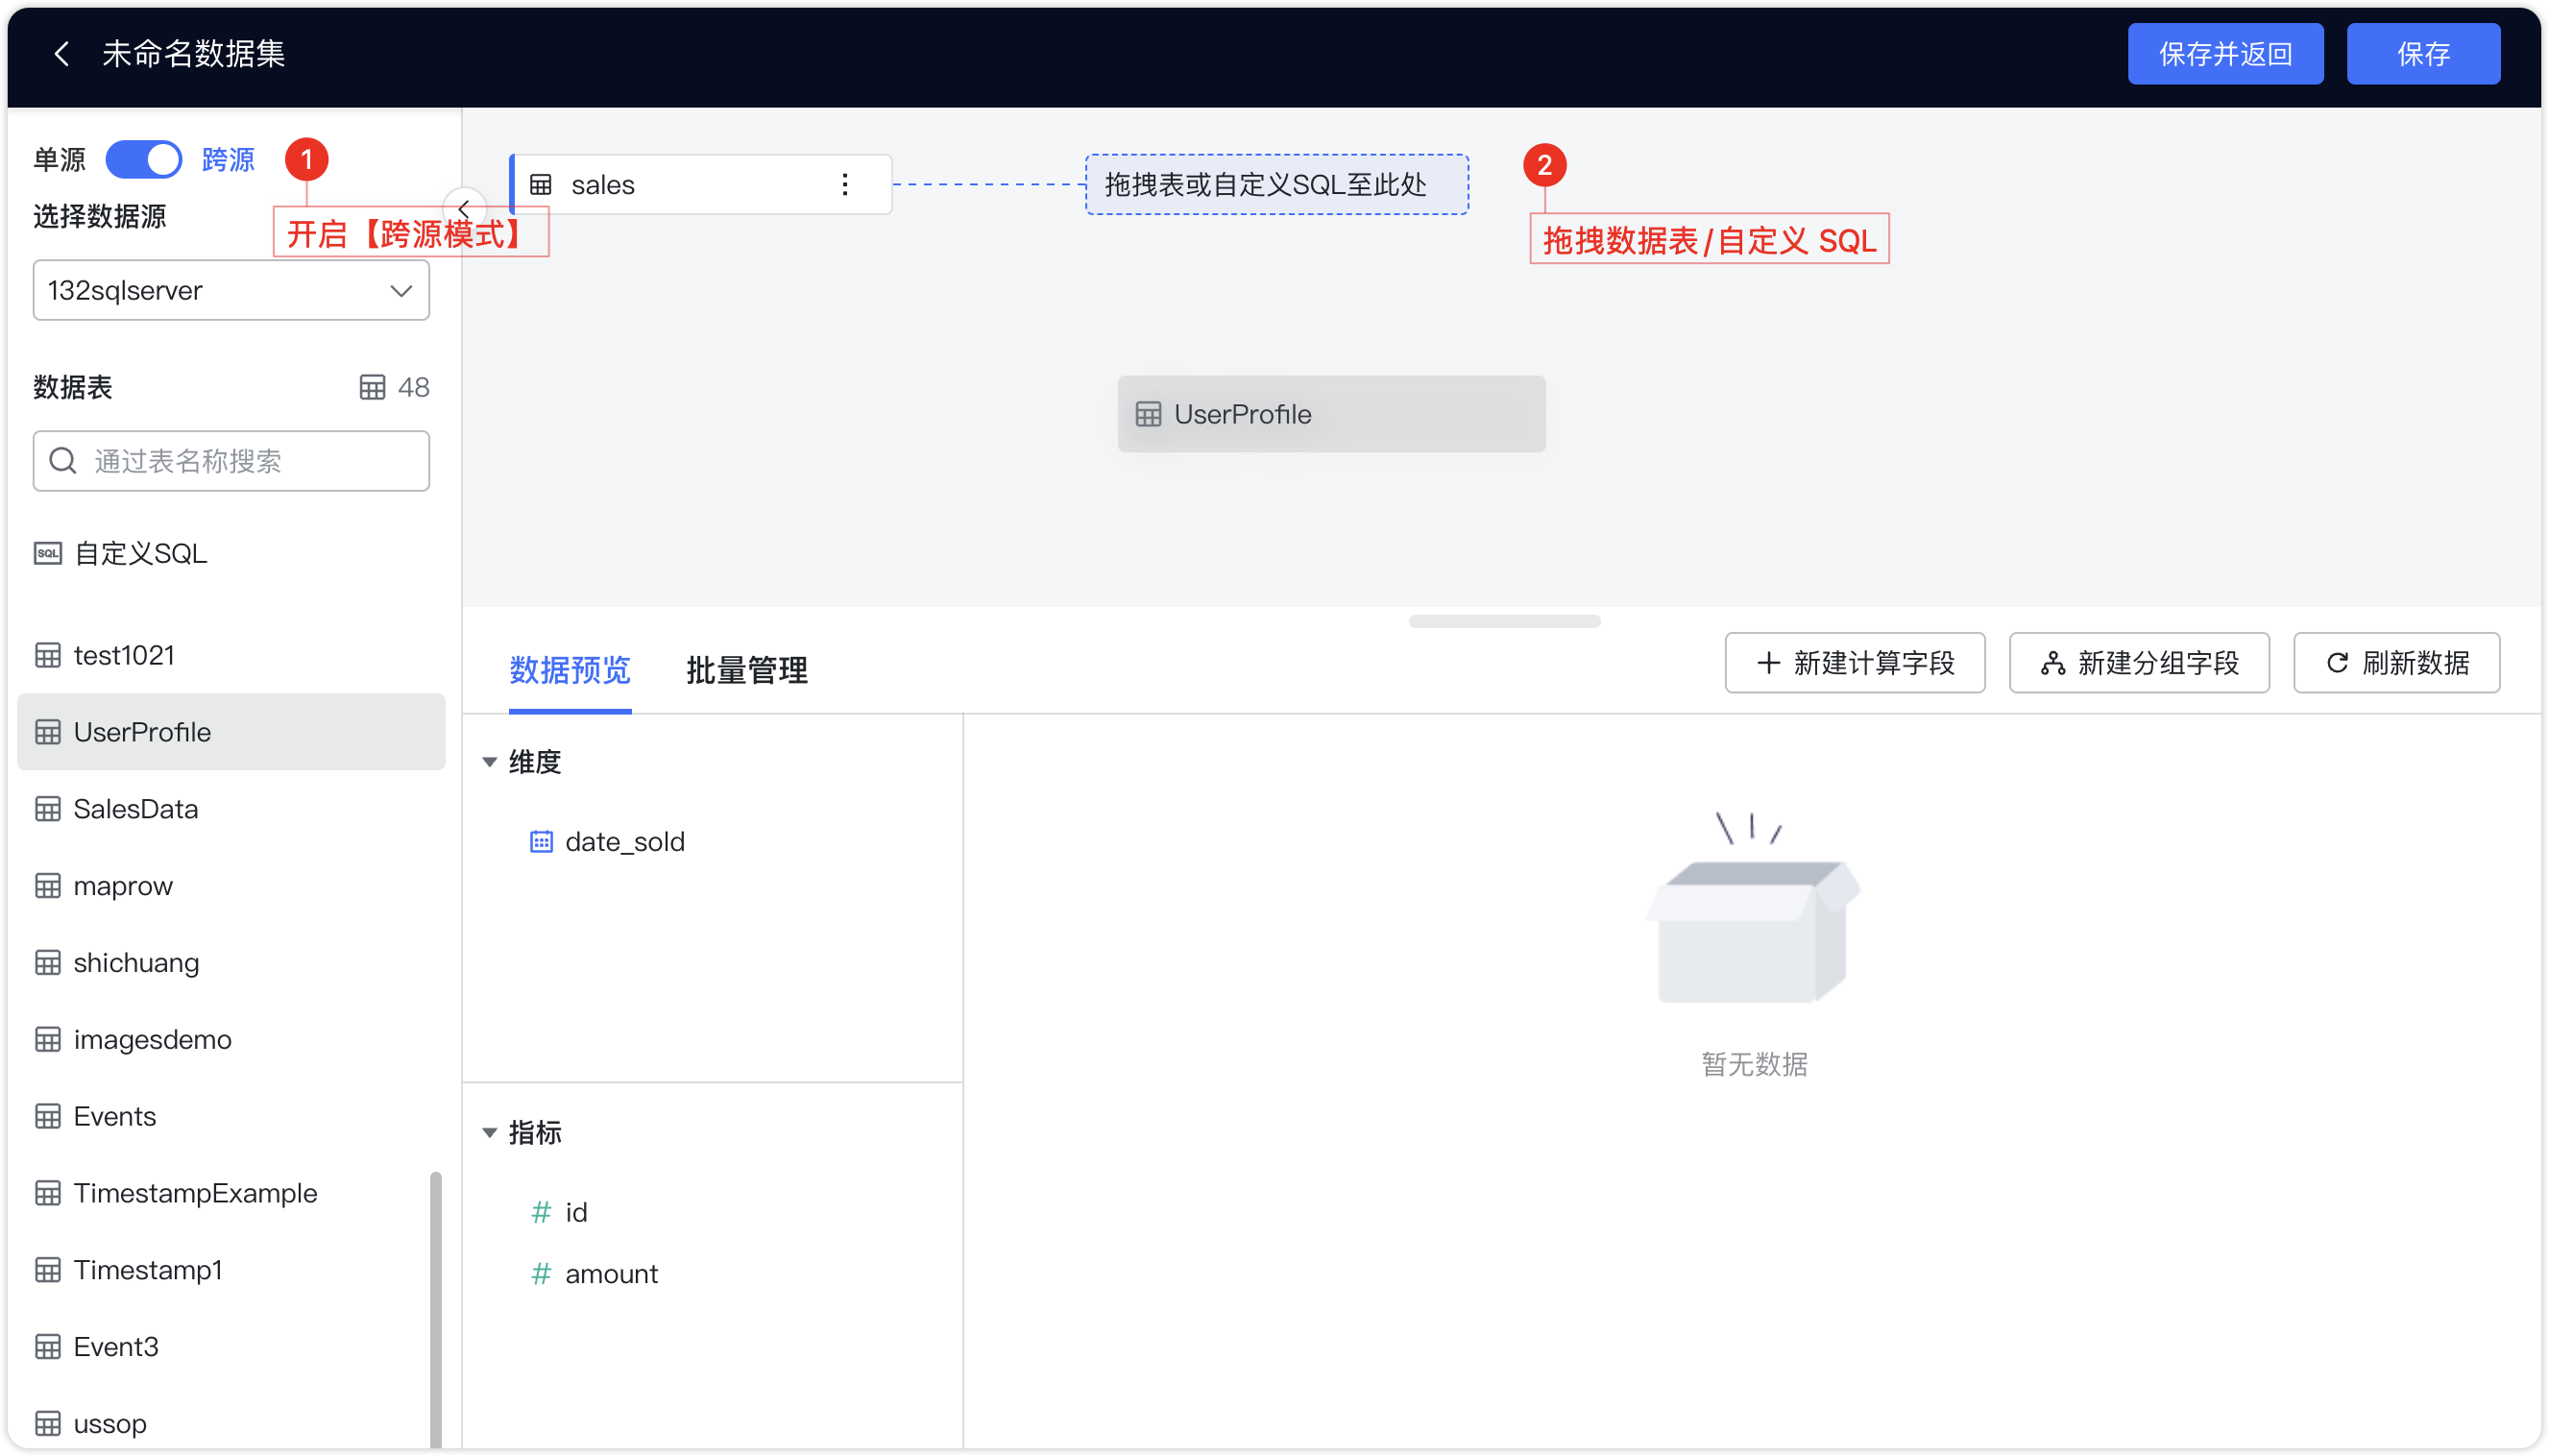Image resolution: width=2549 pixels, height=1456 pixels.
Task: Click the 未命名数据集 title
Action: tap(194, 54)
